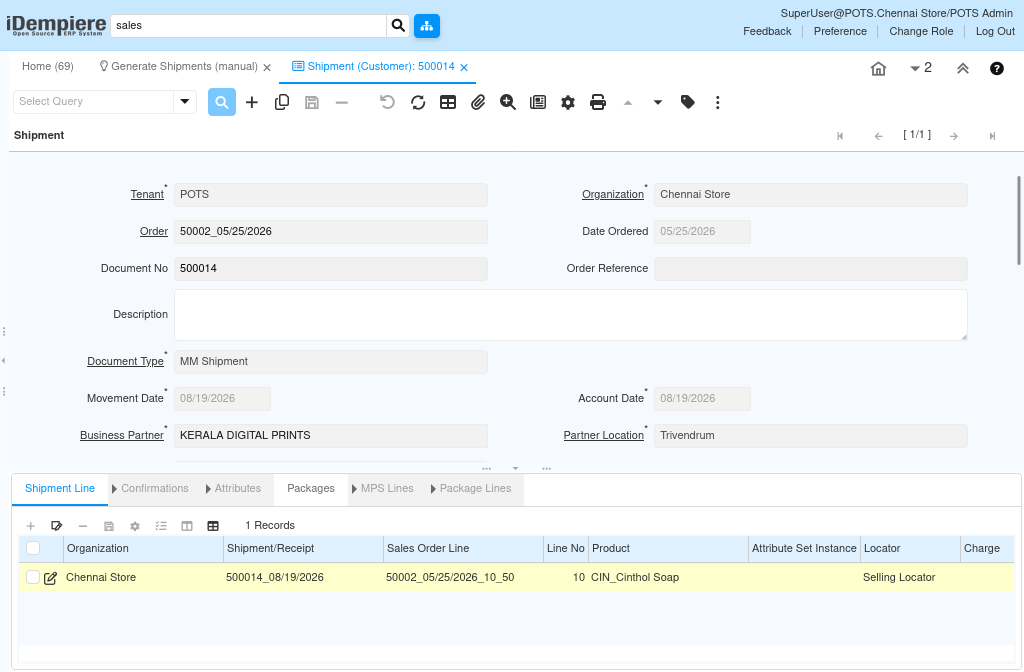Viewport: 1024px width, 672px height.
Task: Close the Shipment (Customer) tab
Action: (x=464, y=67)
